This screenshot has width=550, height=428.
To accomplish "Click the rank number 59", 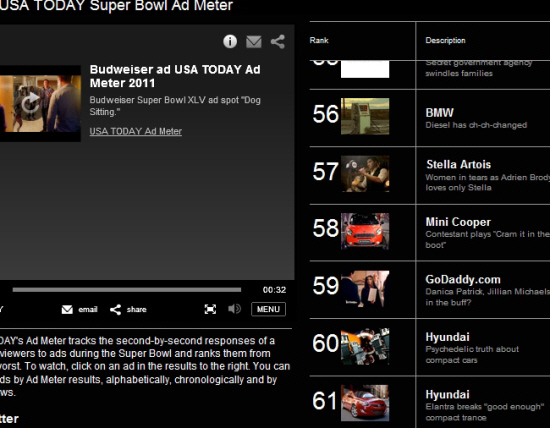I will tap(326, 285).
